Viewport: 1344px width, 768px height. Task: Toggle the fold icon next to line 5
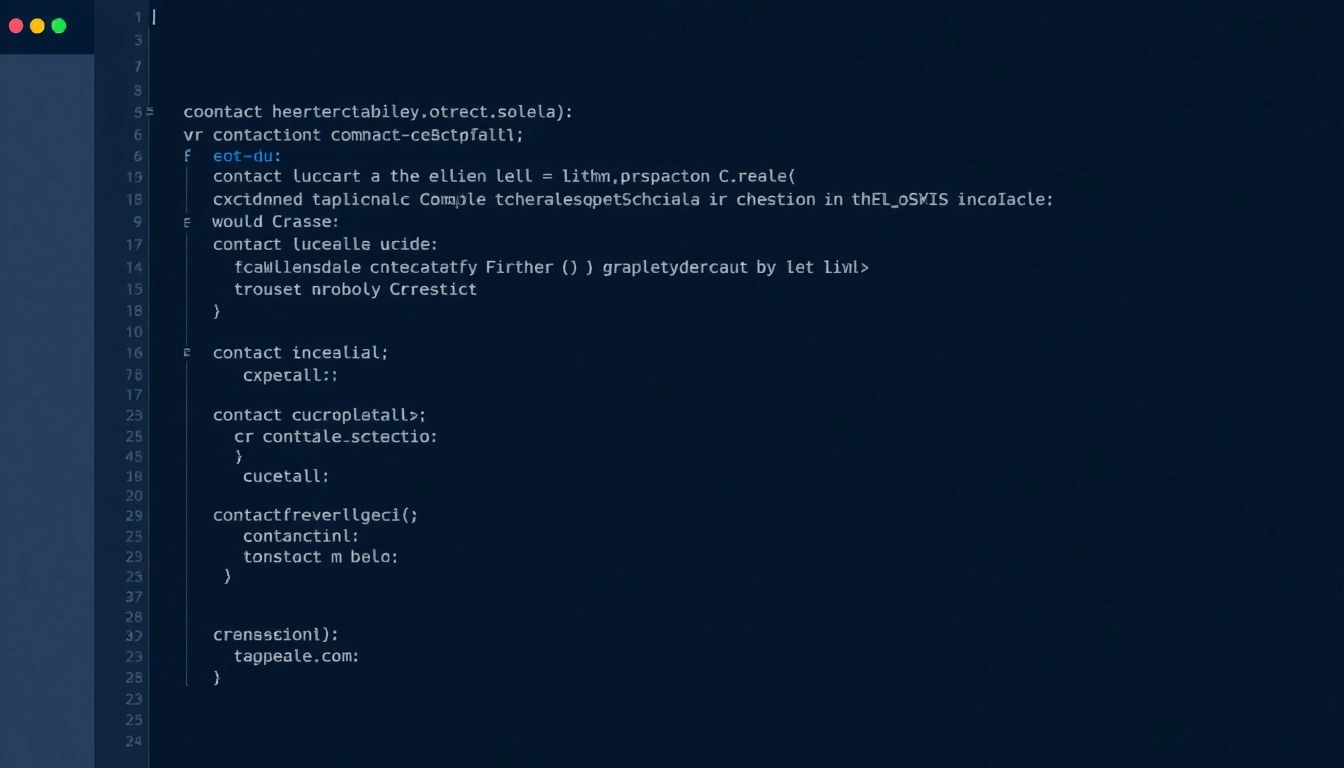[149, 113]
